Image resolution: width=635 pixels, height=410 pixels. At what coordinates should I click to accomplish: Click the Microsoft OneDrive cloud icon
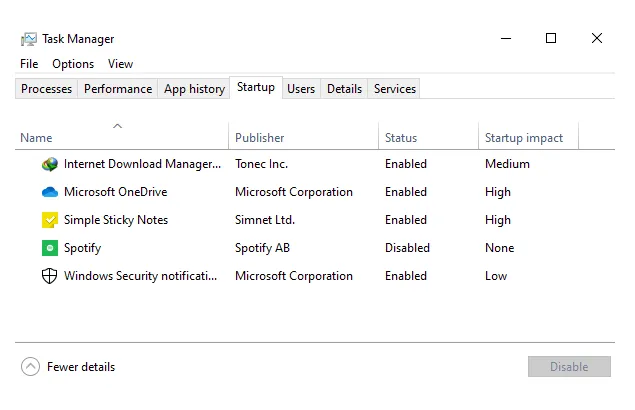point(50,192)
